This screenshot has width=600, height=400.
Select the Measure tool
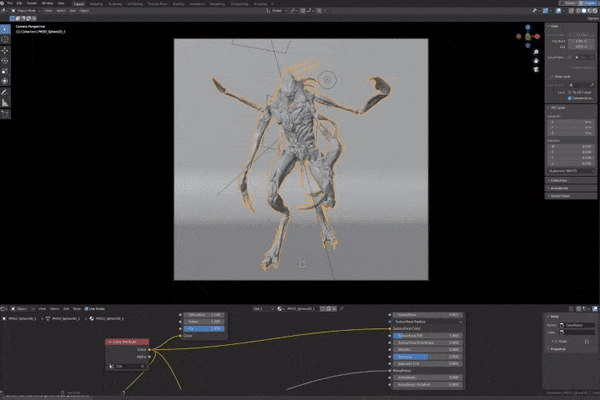pos(5,103)
